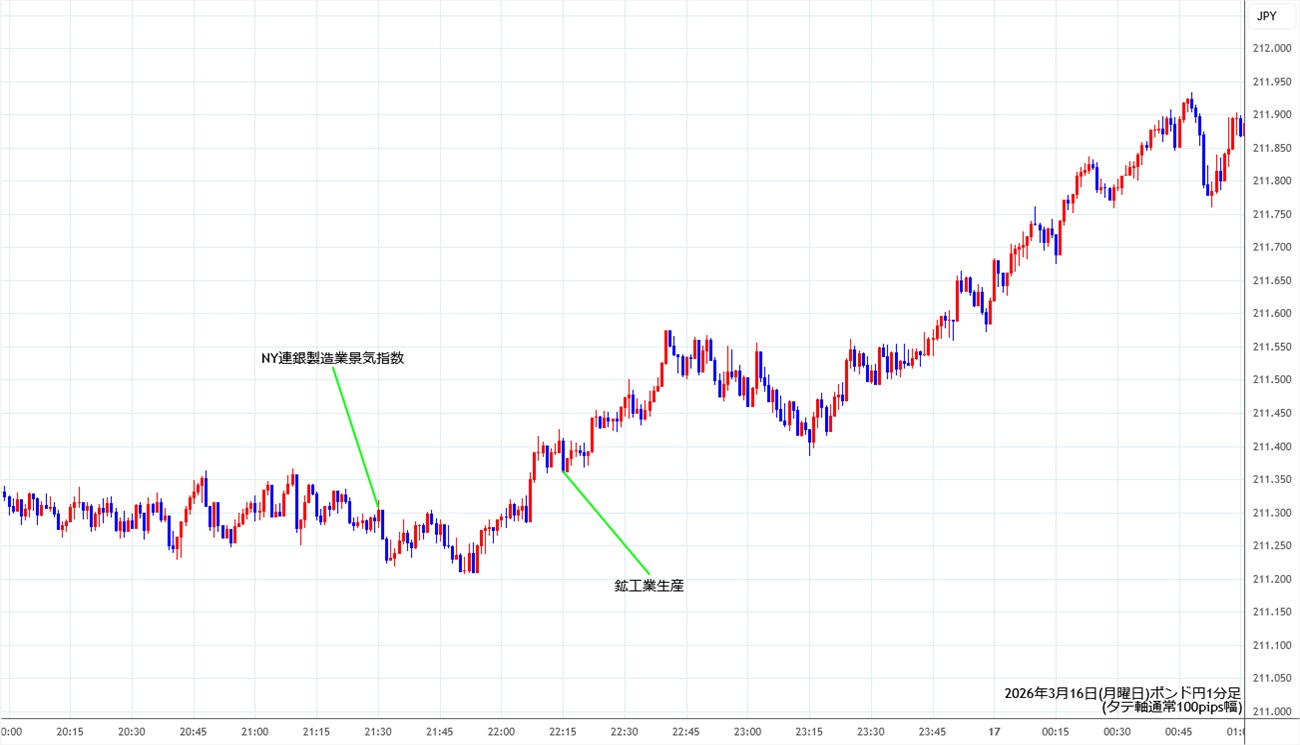
Task: Click the 212.000 price axis label
Action: (x=1270, y=49)
